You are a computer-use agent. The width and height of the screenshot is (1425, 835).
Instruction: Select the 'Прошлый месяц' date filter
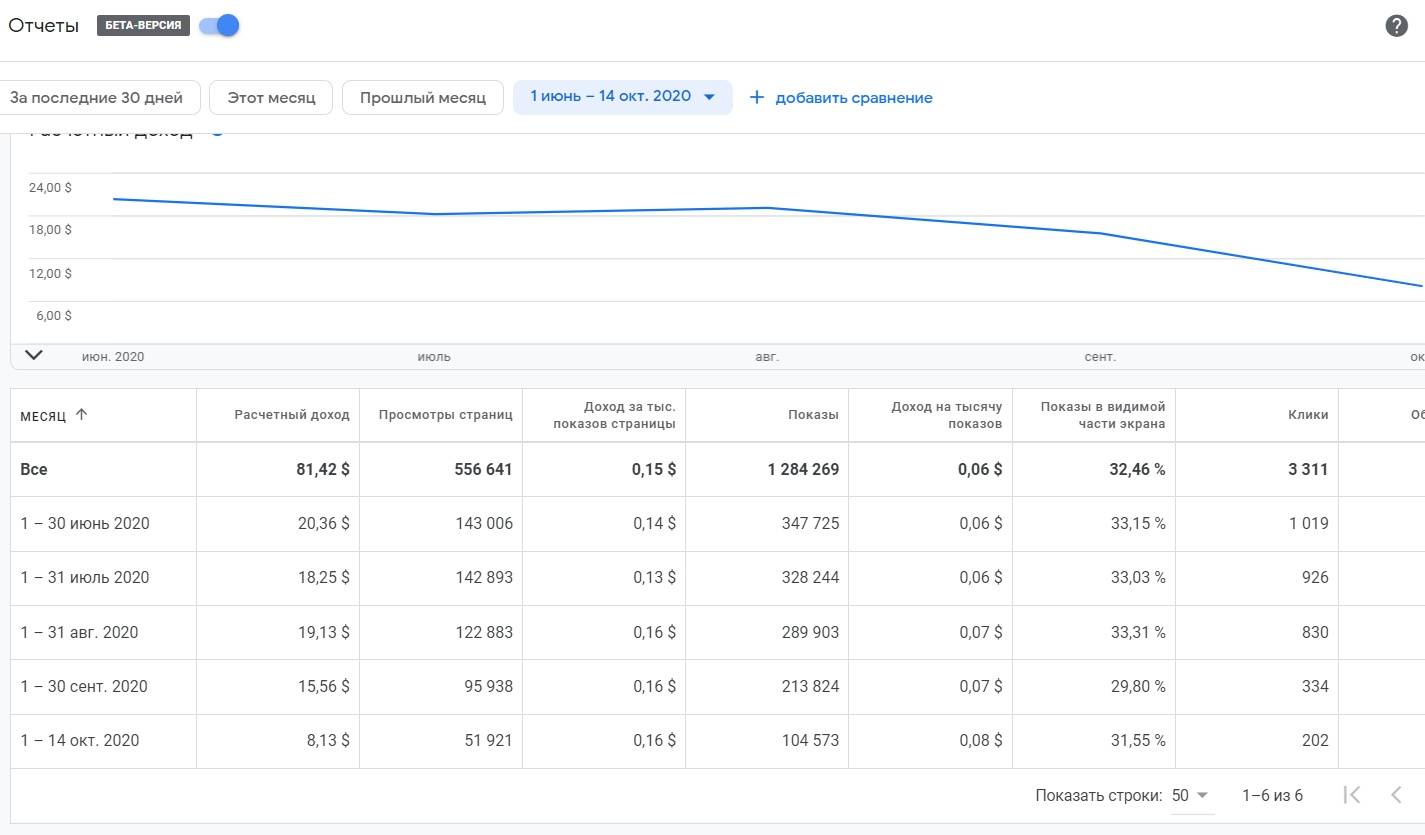click(x=422, y=98)
